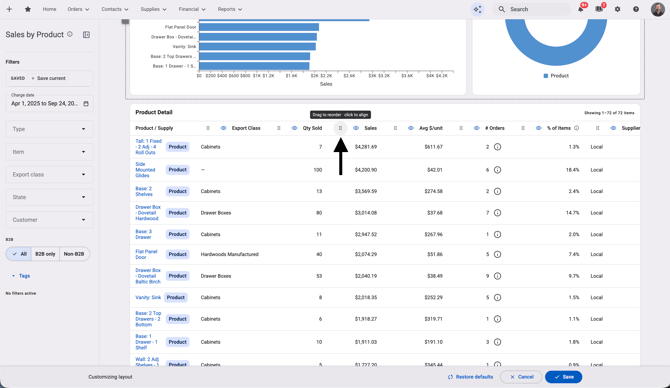Toggle visibility of # Orders column
This screenshot has width=670, height=388.
click(x=476, y=128)
